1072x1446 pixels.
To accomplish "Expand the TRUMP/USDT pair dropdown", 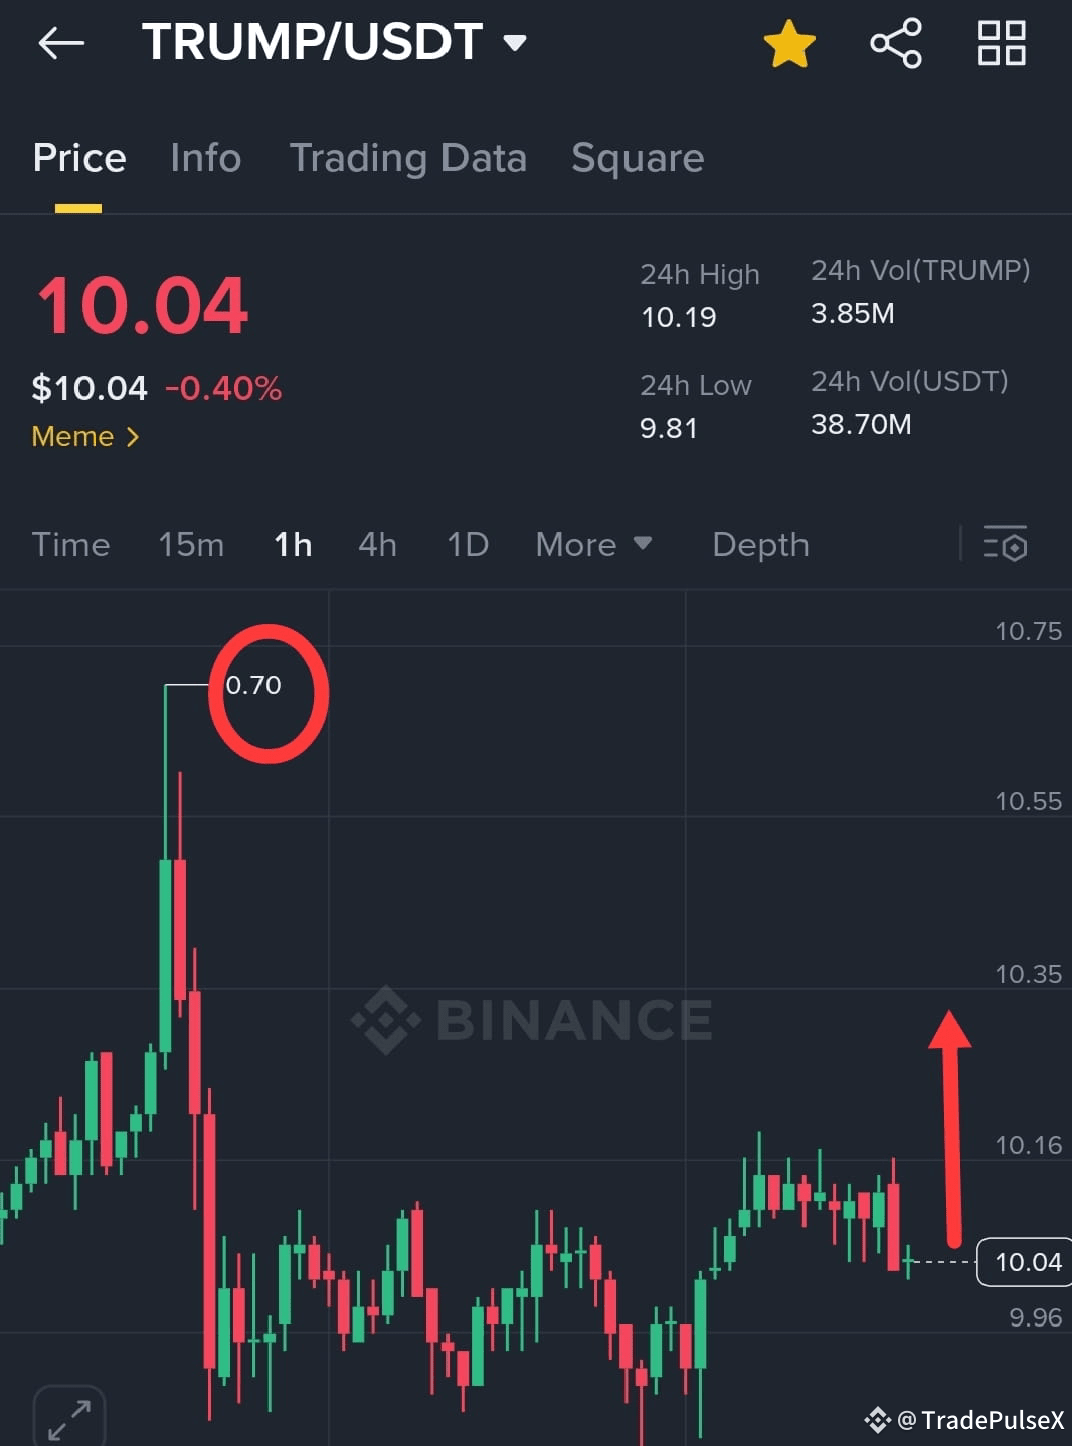I will pyautogui.click(x=515, y=43).
